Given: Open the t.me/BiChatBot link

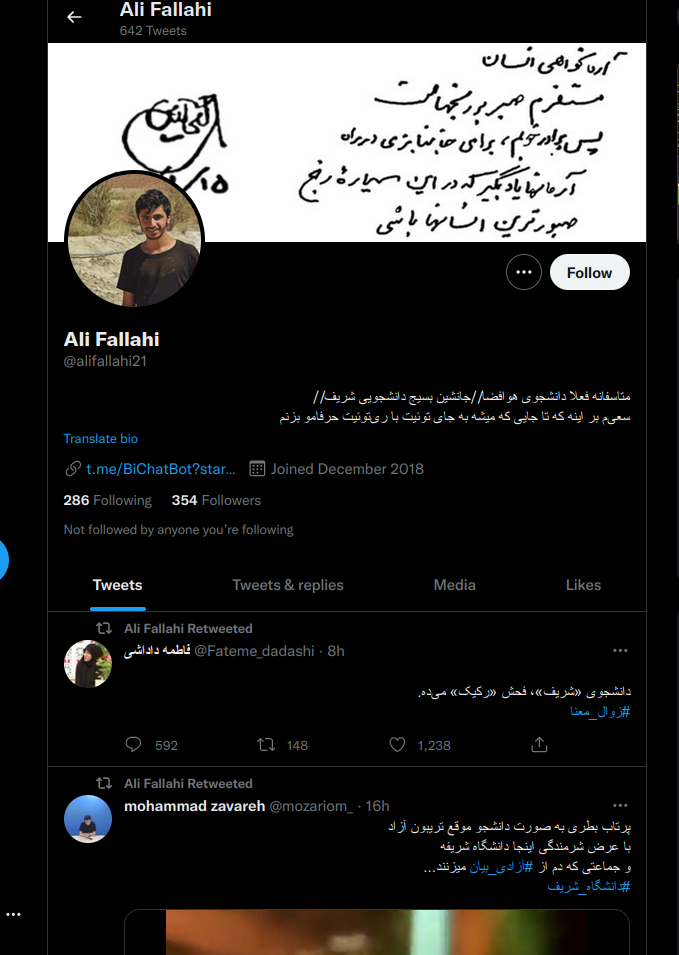Looking at the screenshot, I should [x=160, y=469].
